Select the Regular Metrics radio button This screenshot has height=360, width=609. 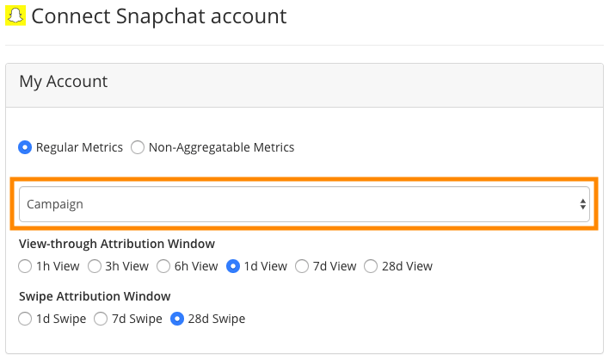pos(25,148)
